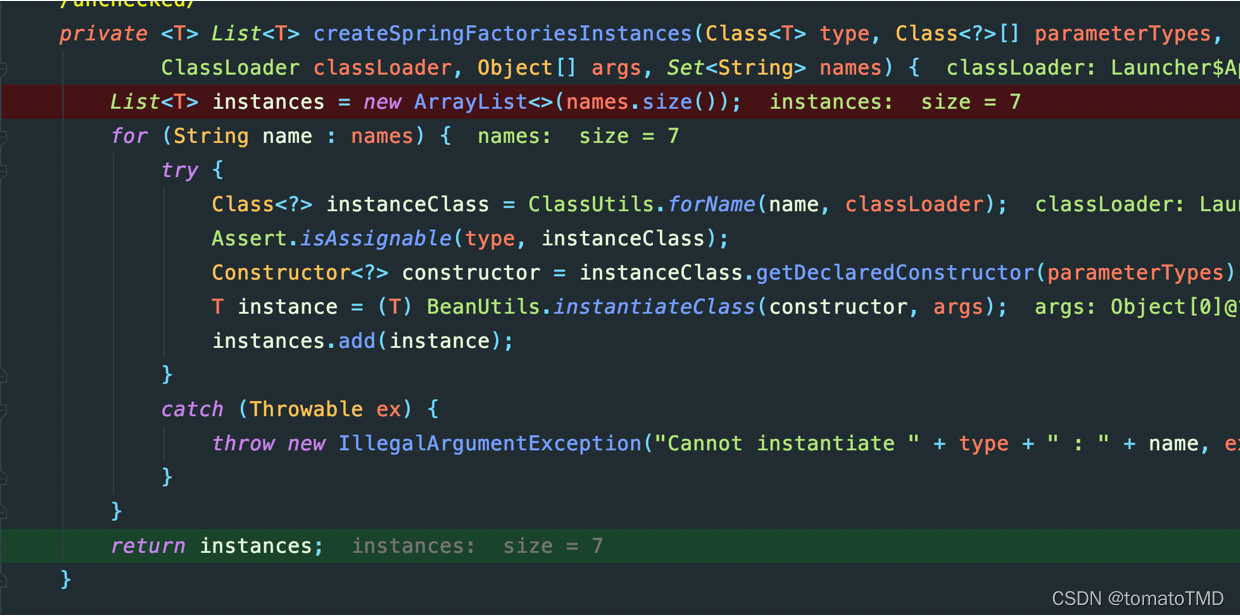Viewport: 1240px width, 616px height.
Task: Click the gray hint on the return line
Action: click(477, 546)
